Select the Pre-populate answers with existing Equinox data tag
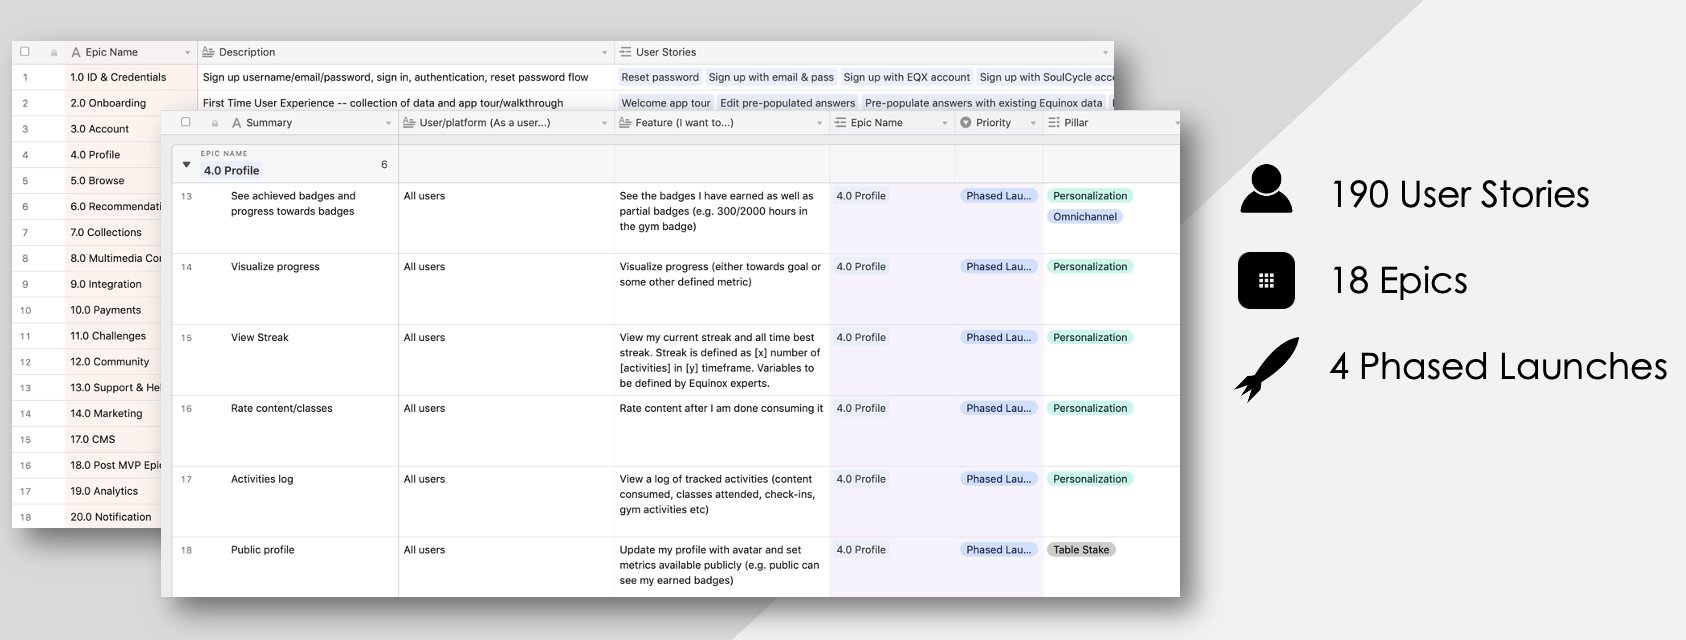 tap(984, 103)
